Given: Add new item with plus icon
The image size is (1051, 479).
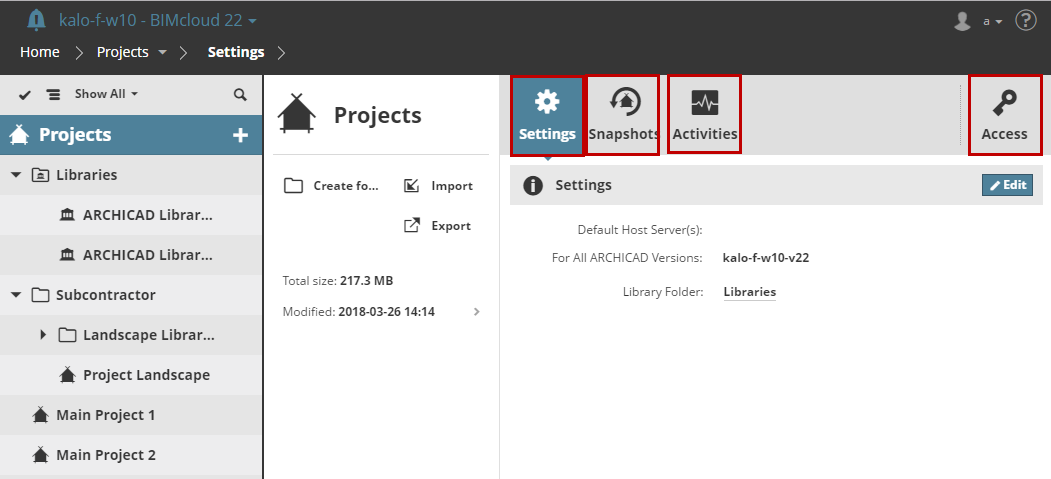Looking at the screenshot, I should (x=240, y=135).
